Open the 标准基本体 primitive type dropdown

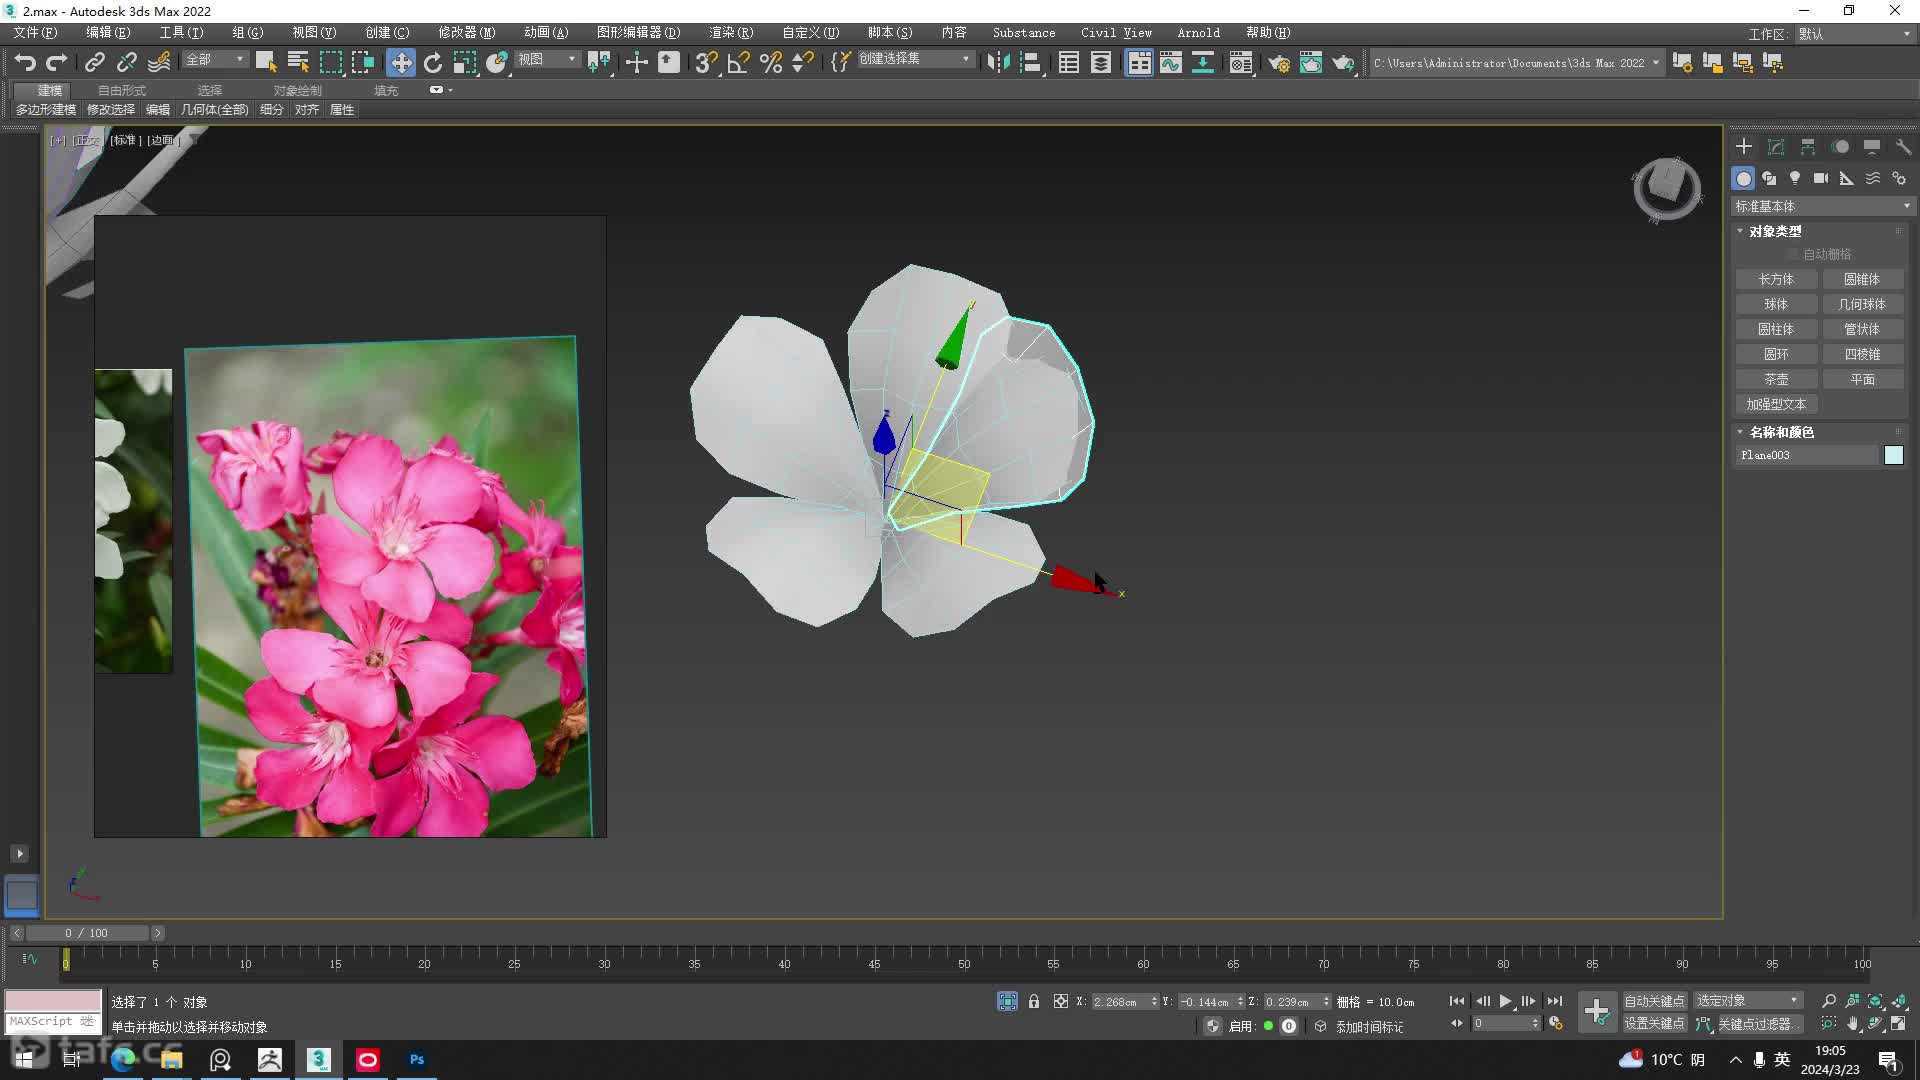pyautogui.click(x=1822, y=206)
